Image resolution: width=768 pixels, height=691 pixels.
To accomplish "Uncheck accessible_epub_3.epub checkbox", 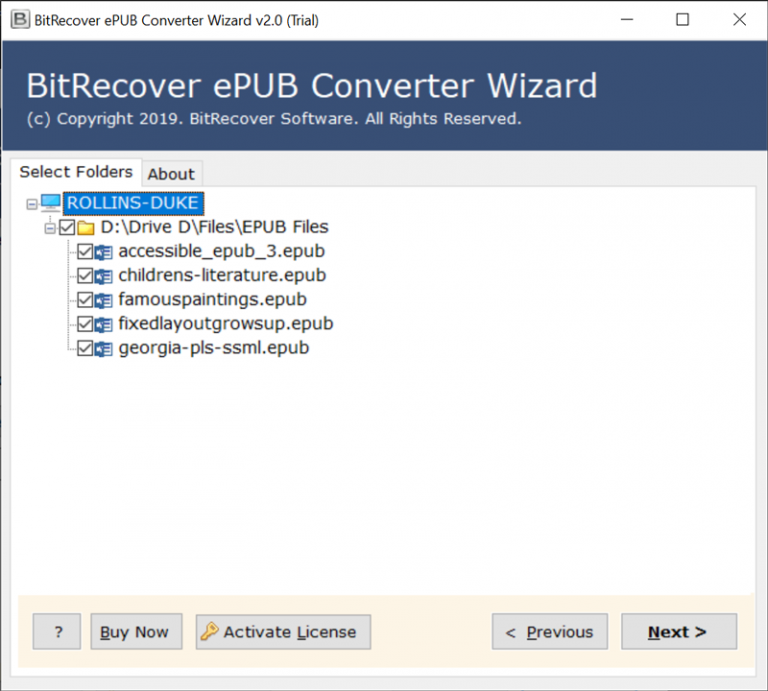I will tap(85, 251).
